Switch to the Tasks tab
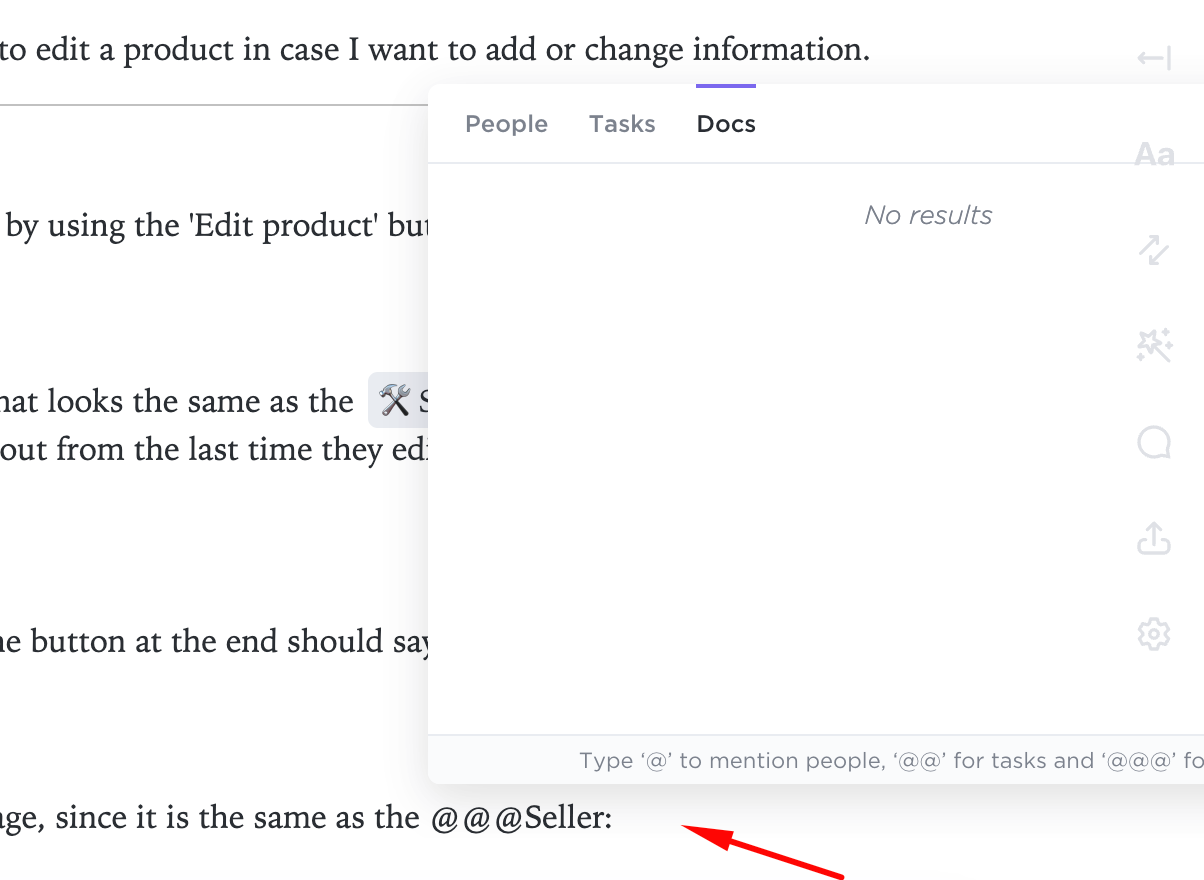 click(x=622, y=124)
